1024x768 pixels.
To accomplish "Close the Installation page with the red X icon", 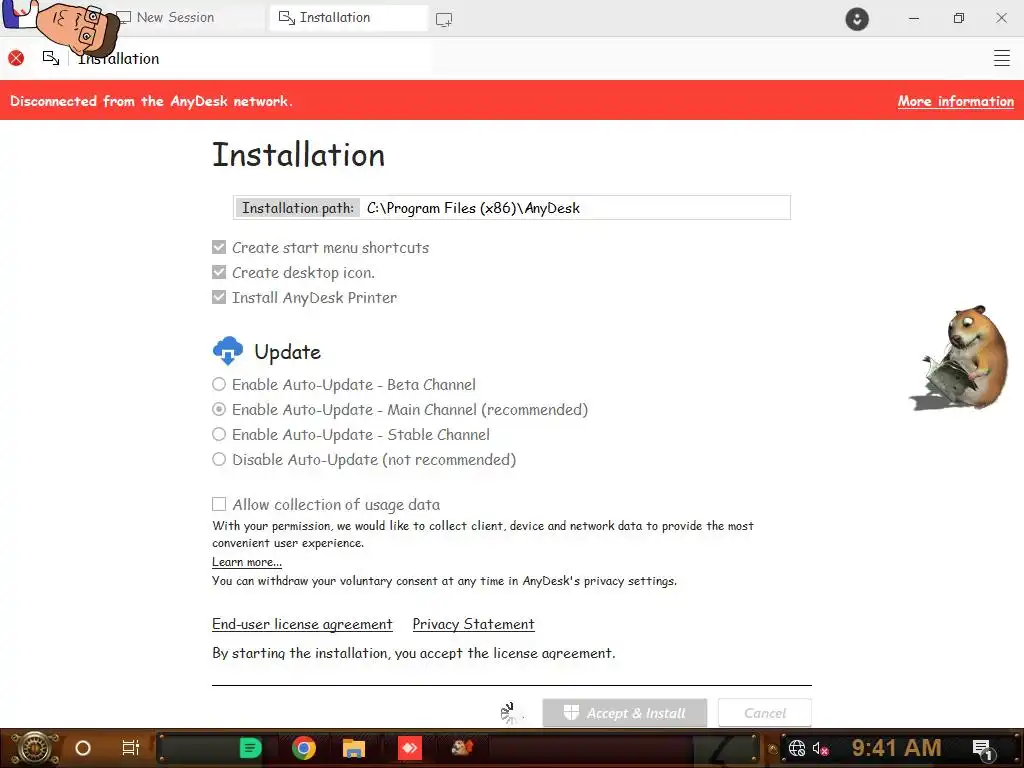I will pos(16,58).
